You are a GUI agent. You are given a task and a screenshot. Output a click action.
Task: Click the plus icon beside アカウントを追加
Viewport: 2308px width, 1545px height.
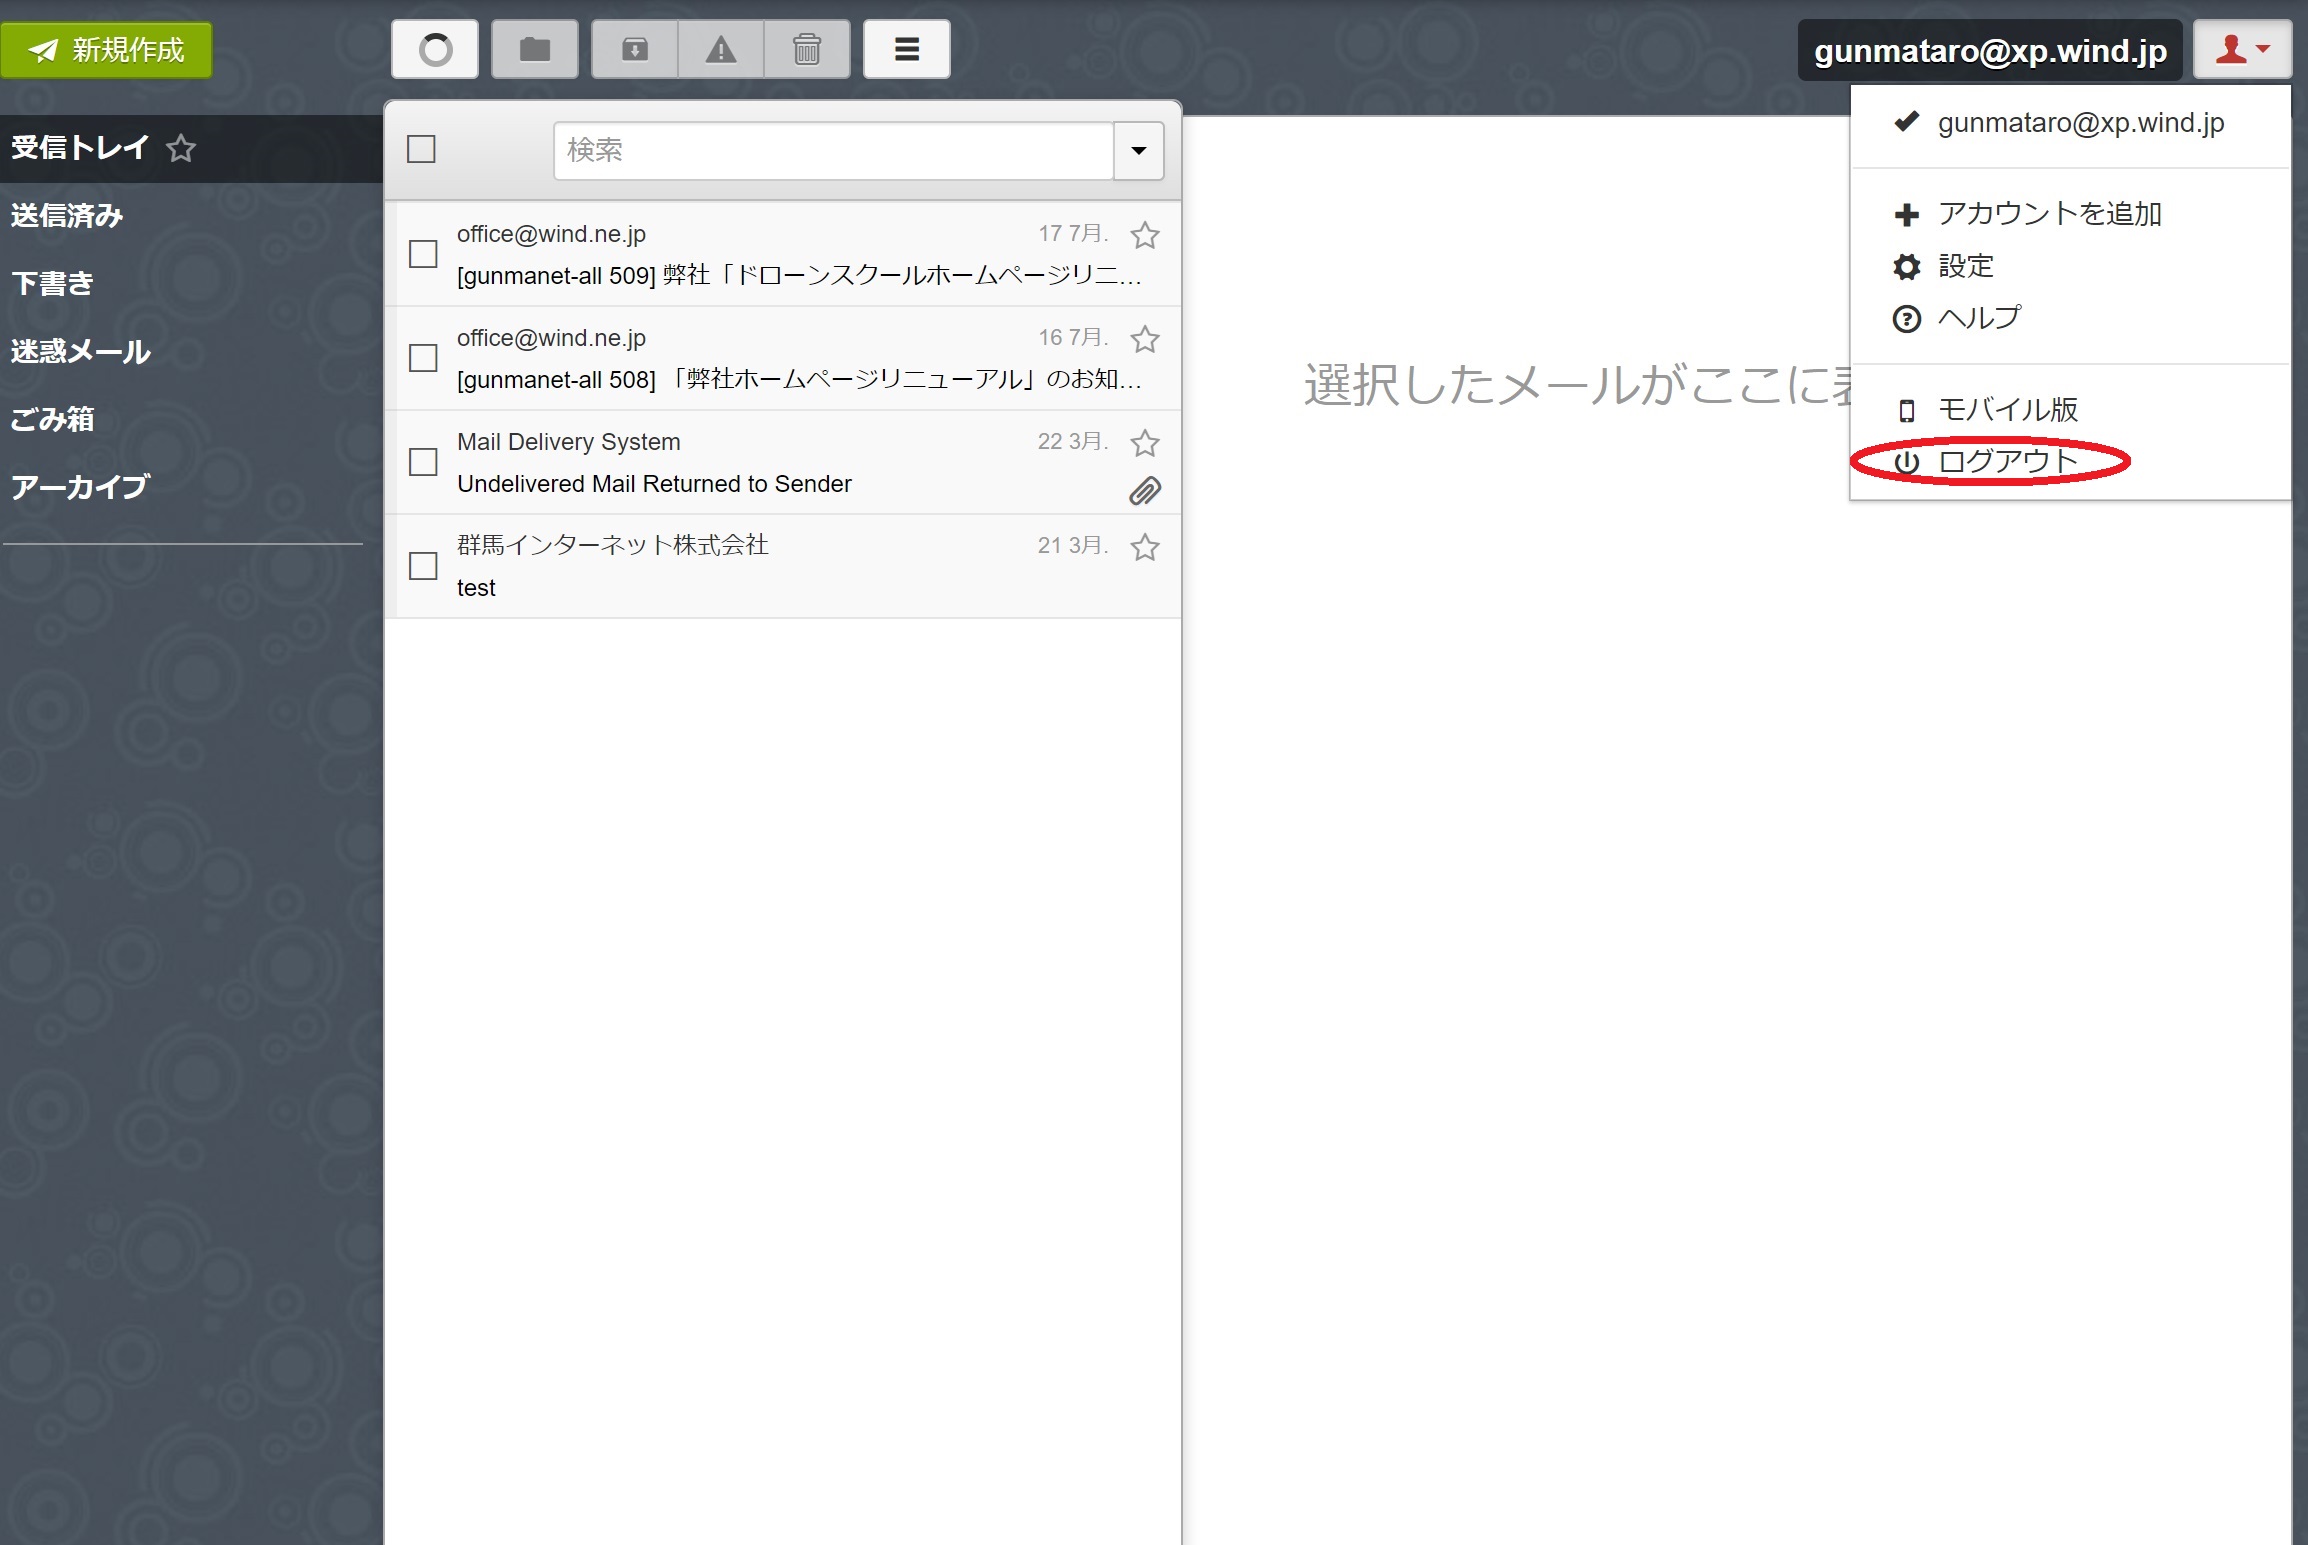(1907, 214)
